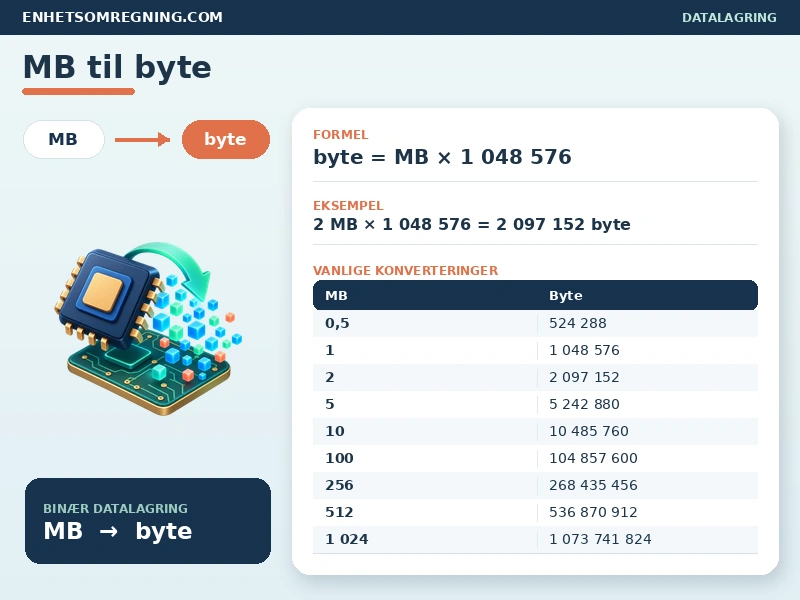This screenshot has width=800, height=600.
Task: Select the value 524 288
Action: (x=578, y=323)
